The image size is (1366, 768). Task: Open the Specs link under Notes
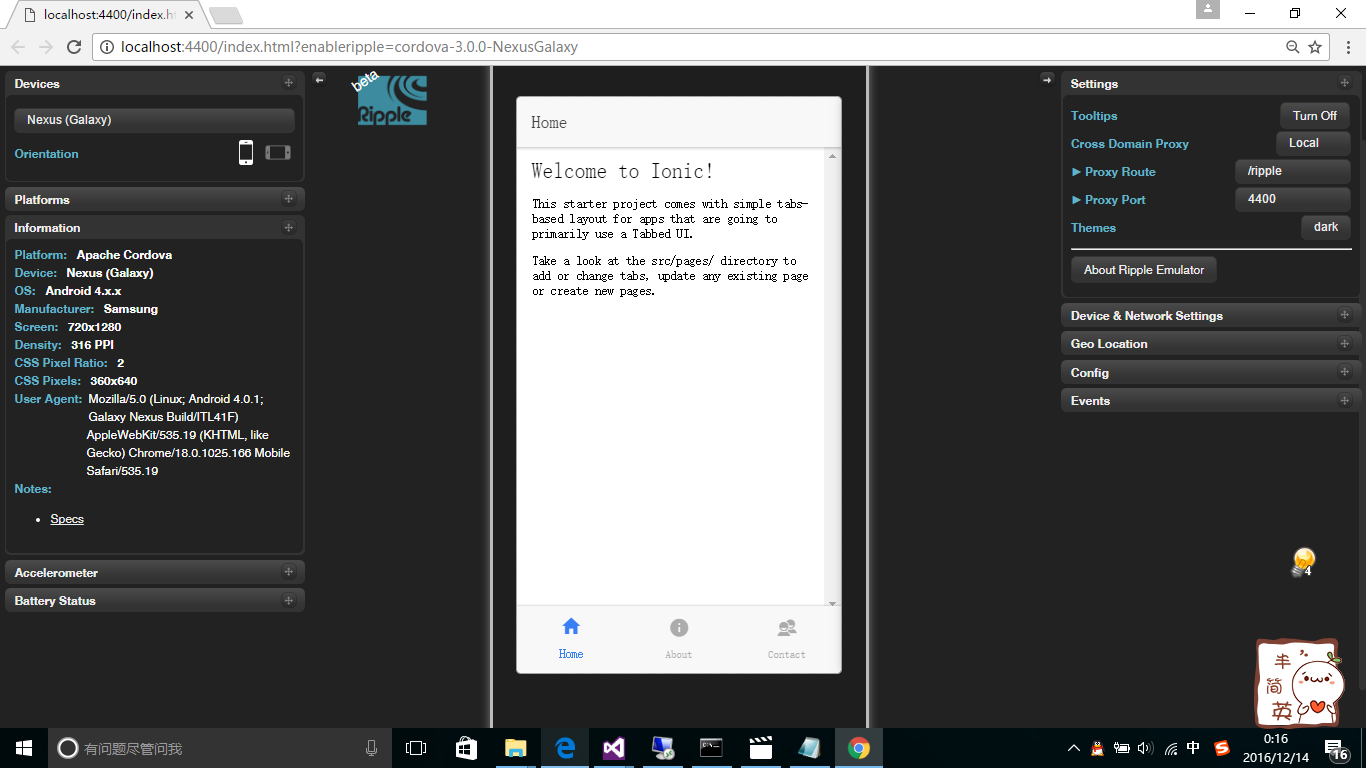point(67,519)
